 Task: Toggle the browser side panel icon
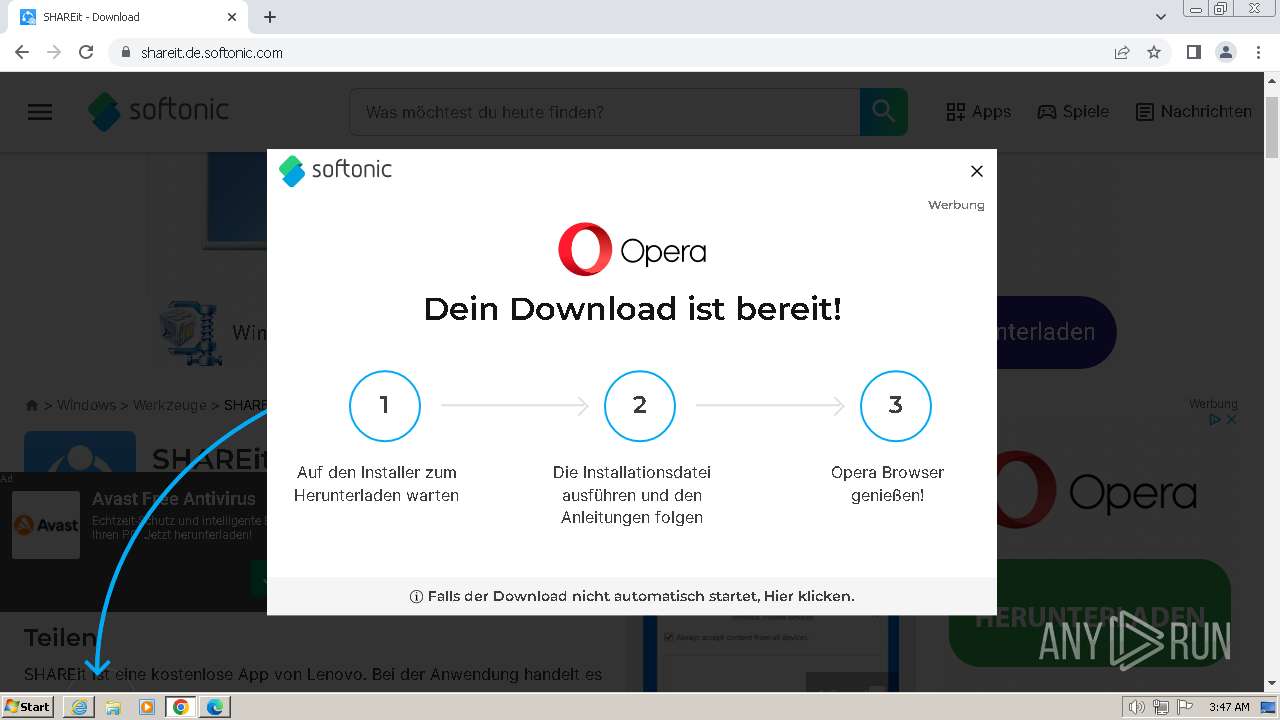[1193, 52]
